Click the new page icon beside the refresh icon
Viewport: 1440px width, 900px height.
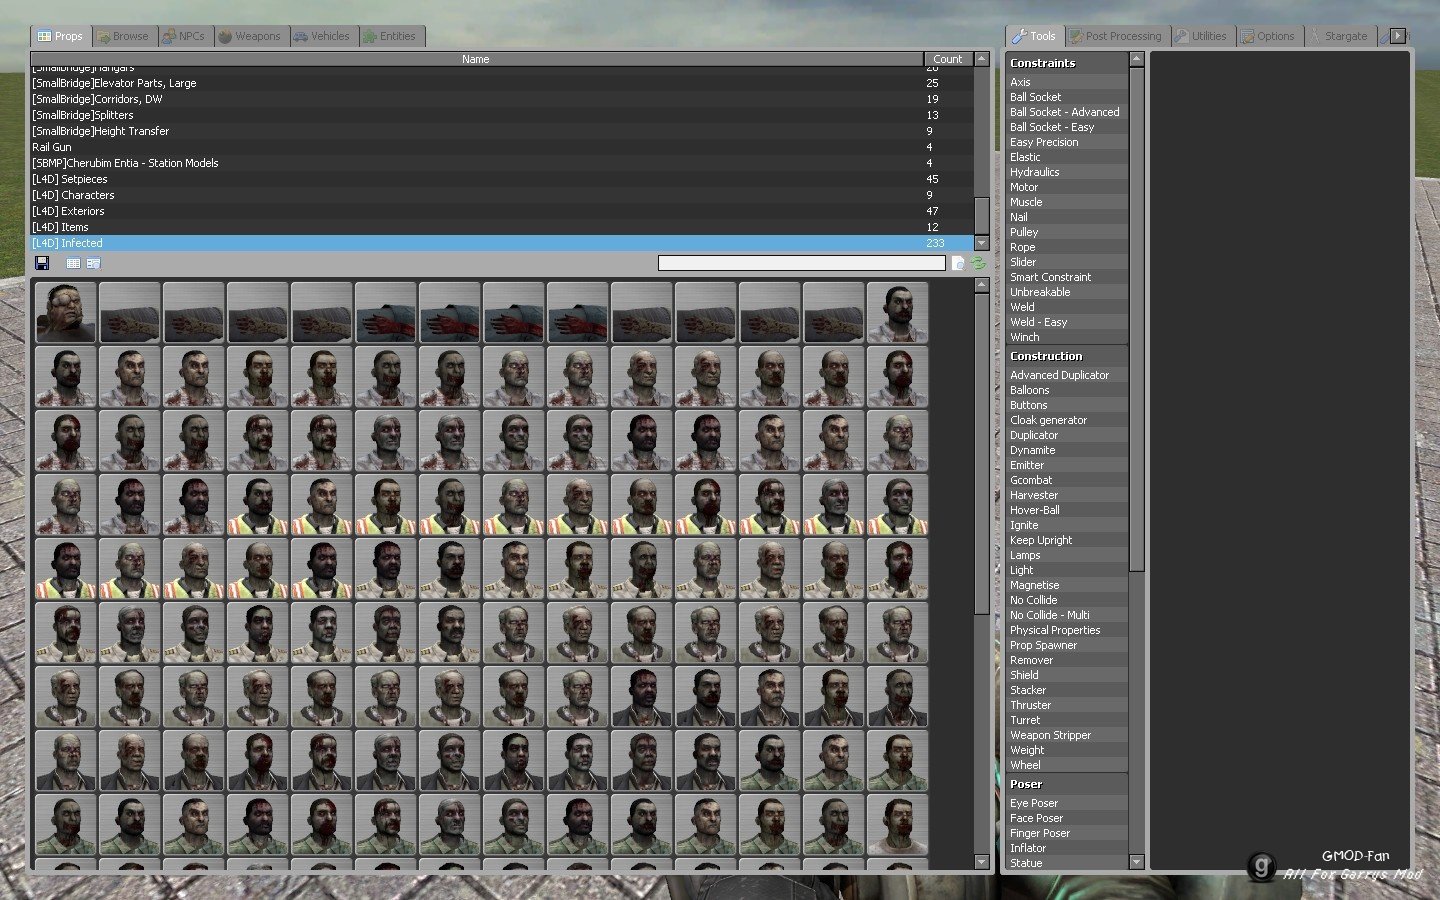click(x=959, y=263)
